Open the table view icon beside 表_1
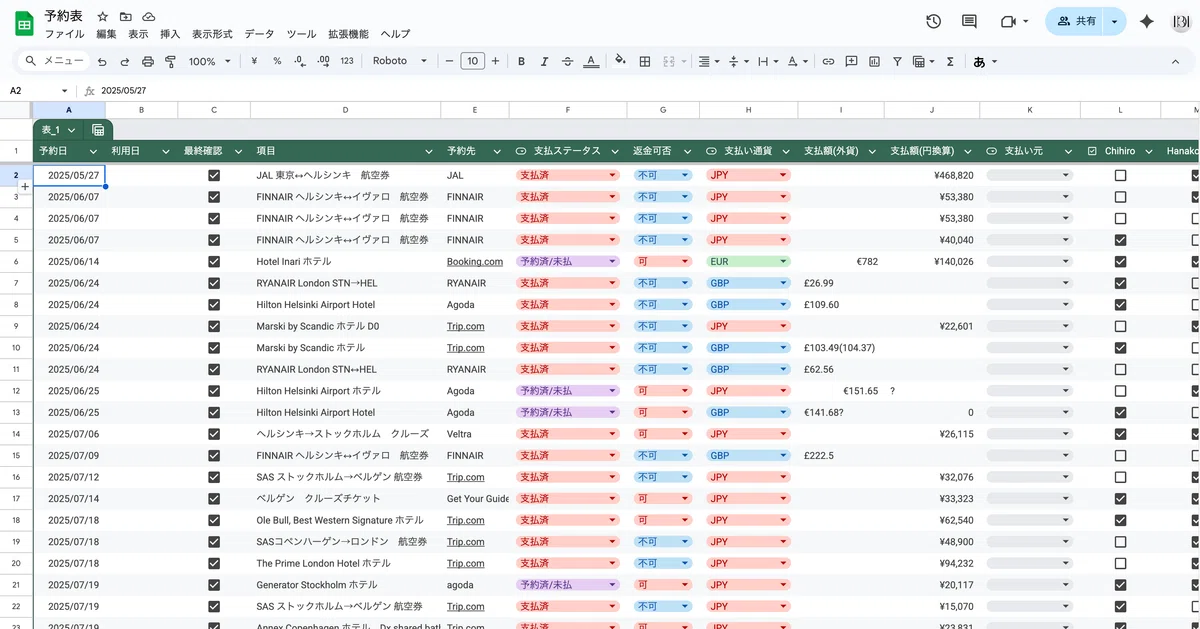 (98, 130)
